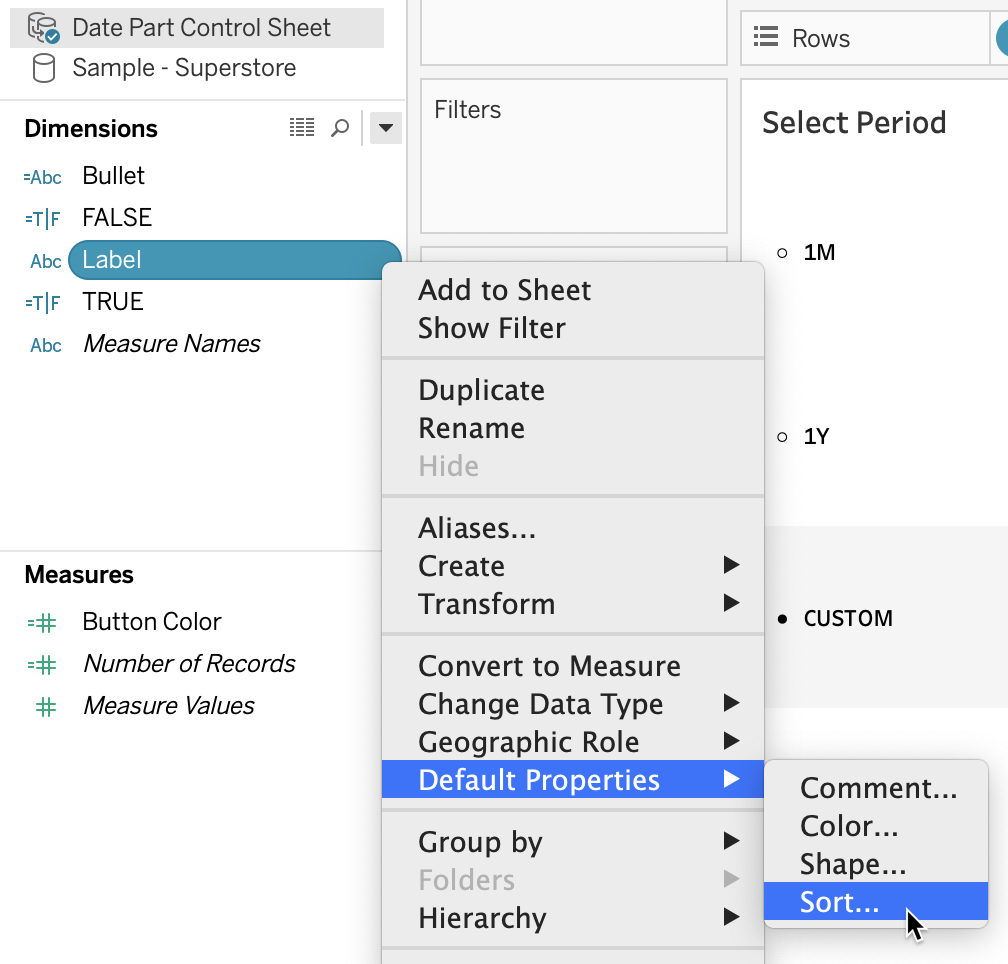Choose Sort... from Default Properties submenu
Screen dimensions: 1008x964
(839, 902)
